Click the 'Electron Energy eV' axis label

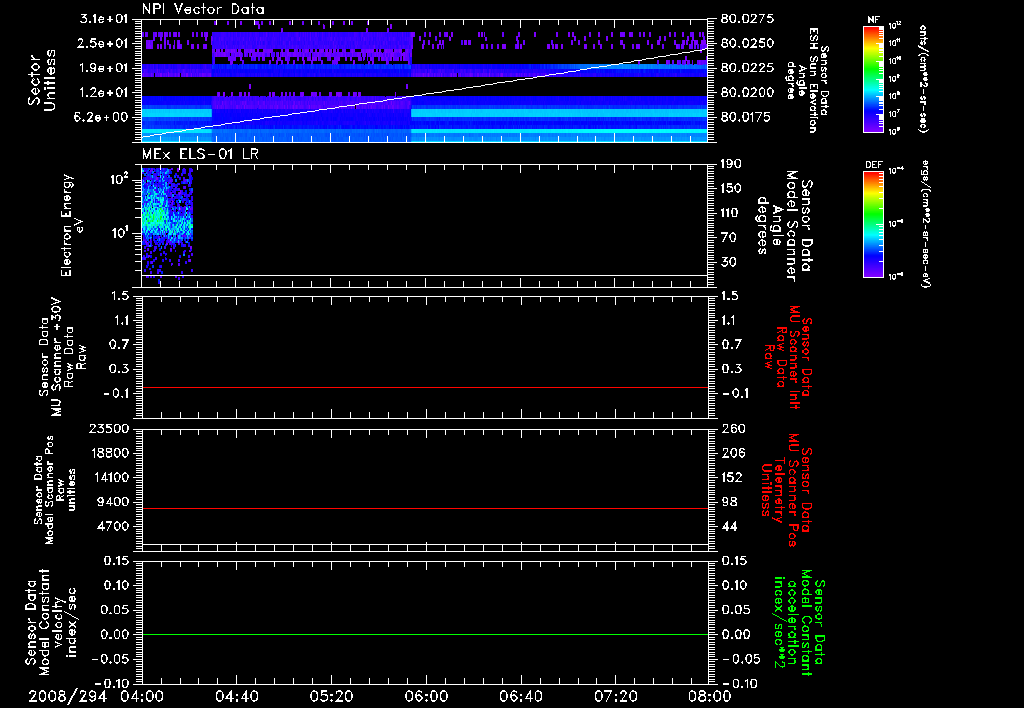pyautogui.click(x=72, y=225)
